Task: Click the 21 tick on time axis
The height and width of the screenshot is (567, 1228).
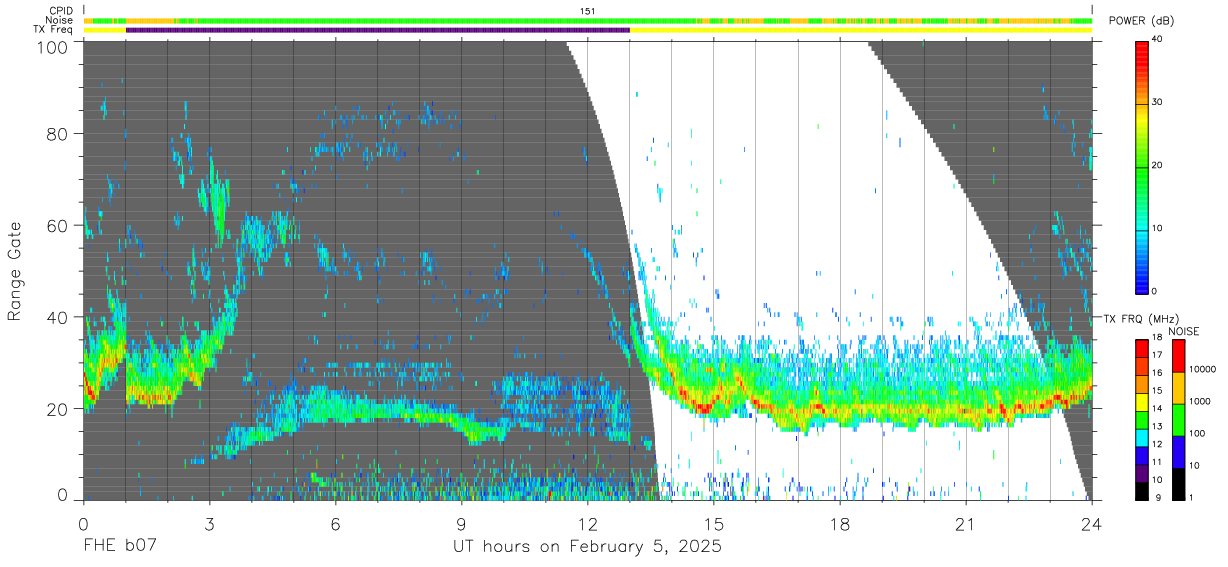Action: click(966, 524)
